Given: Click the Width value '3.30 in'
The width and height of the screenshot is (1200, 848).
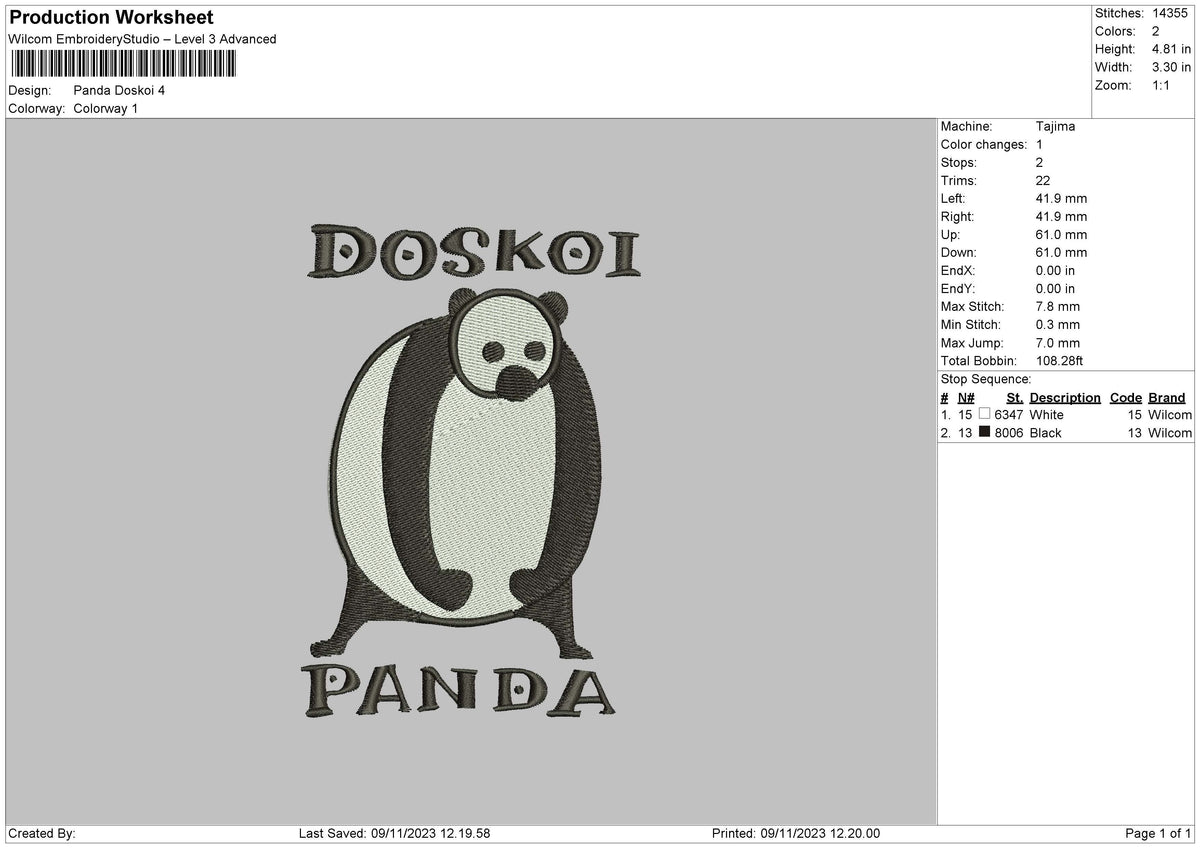Looking at the screenshot, I should point(1171,67).
